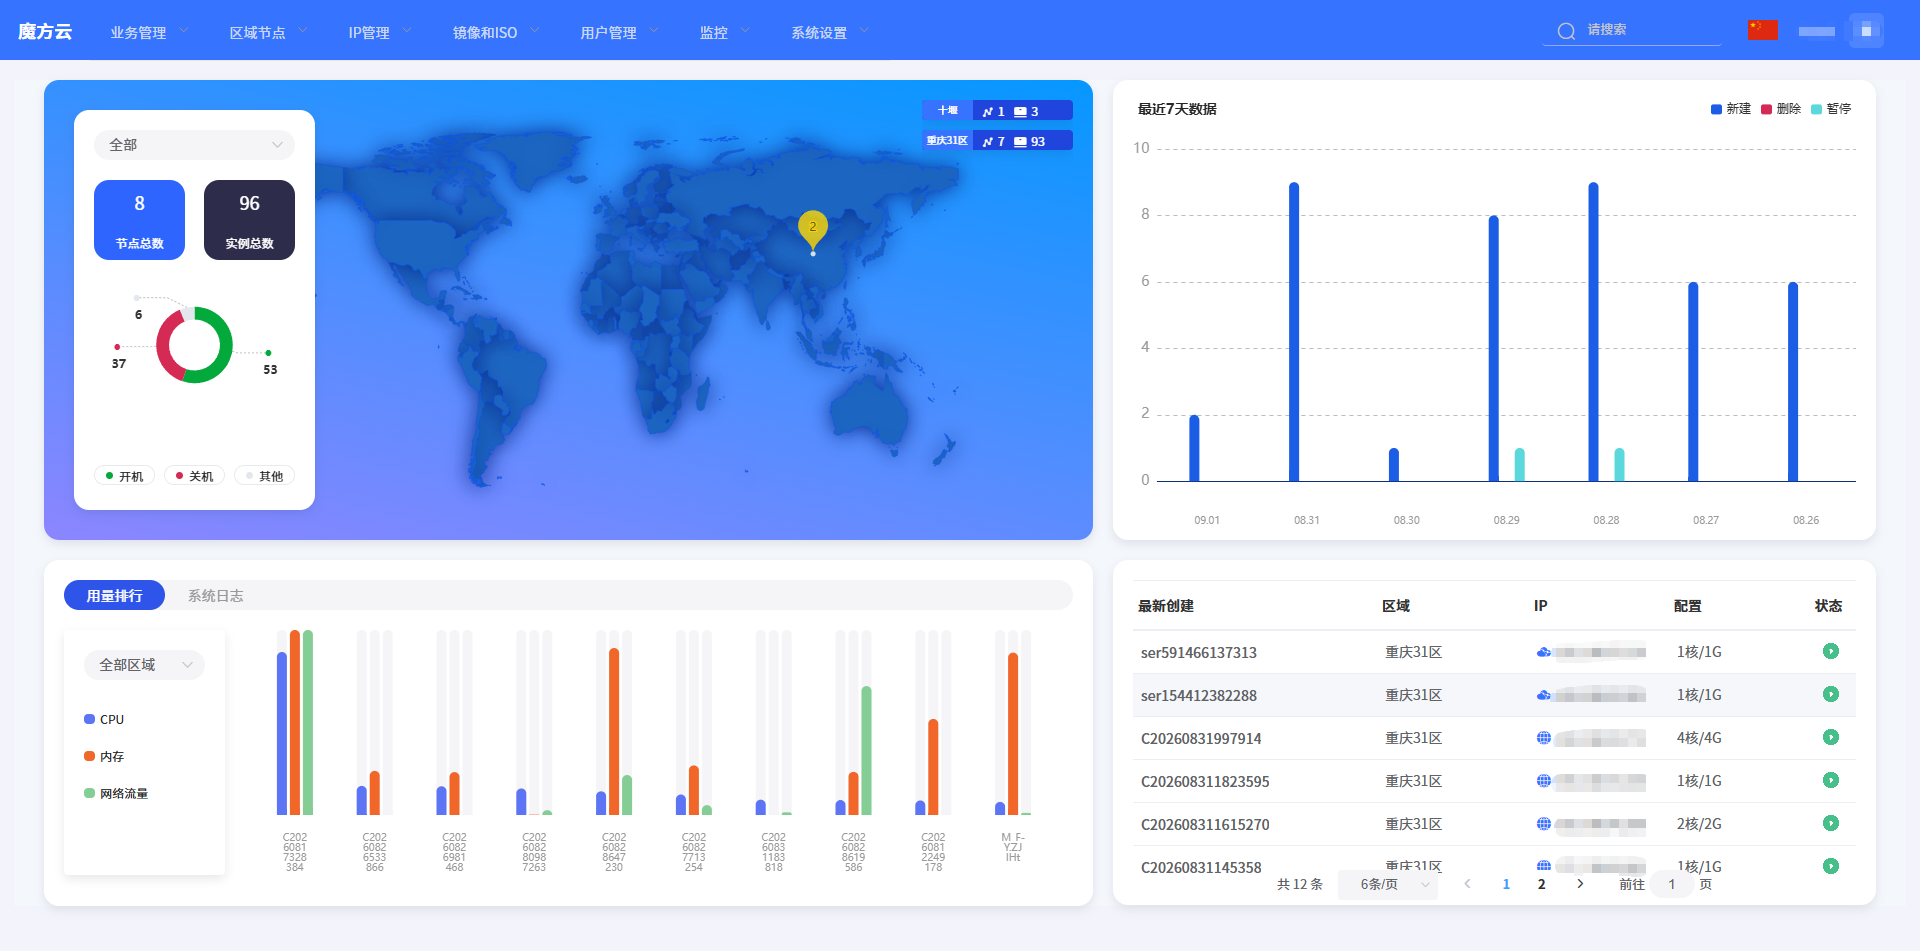Open the China flag language selector
The width and height of the screenshot is (1920, 951).
(x=1762, y=30)
